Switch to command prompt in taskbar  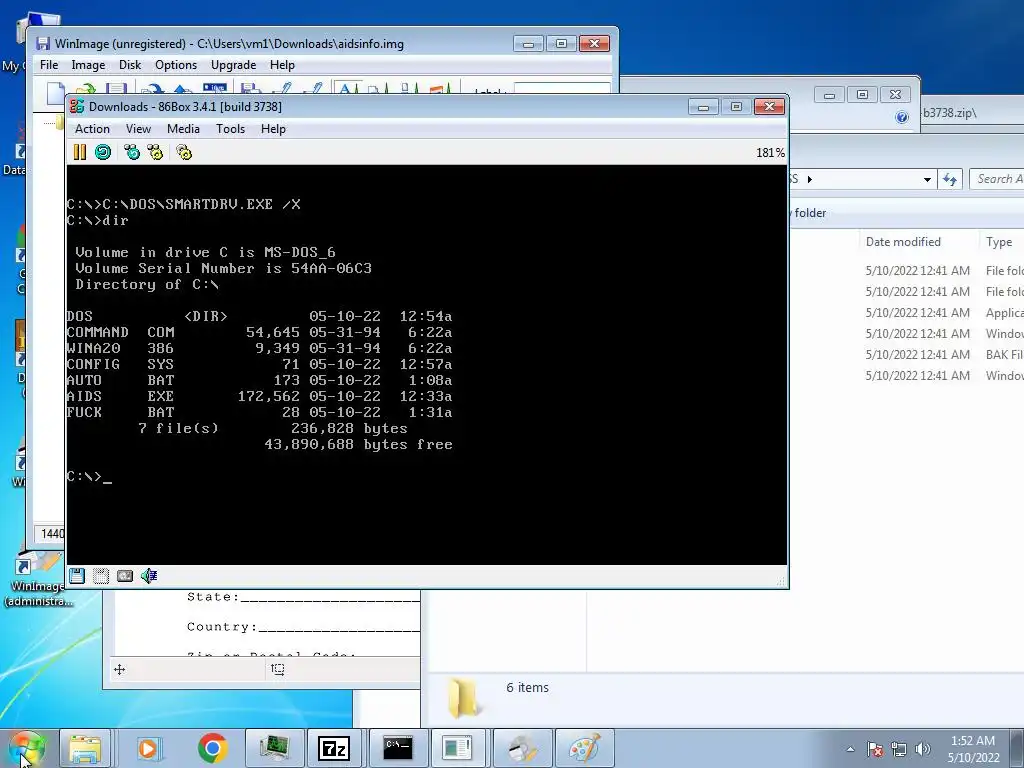click(398, 748)
